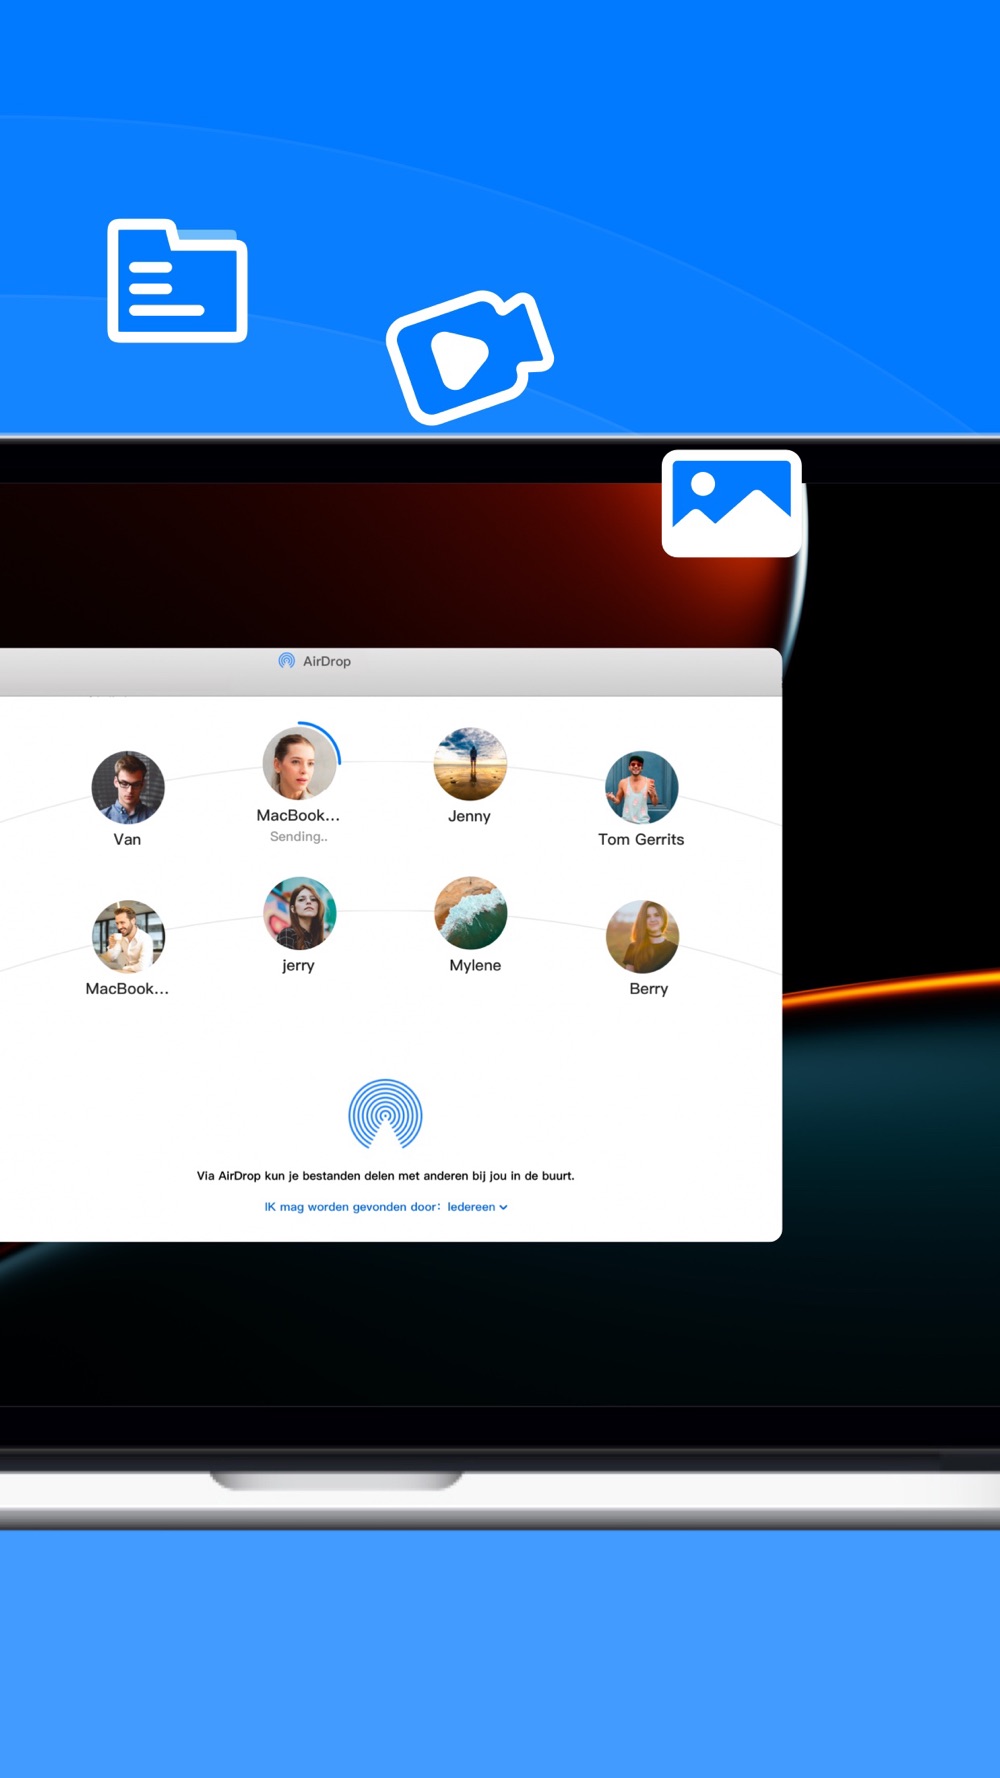Viewport: 1000px width, 1778px height.
Task: Click the 'AirDrop' window title text
Action: [x=327, y=661]
